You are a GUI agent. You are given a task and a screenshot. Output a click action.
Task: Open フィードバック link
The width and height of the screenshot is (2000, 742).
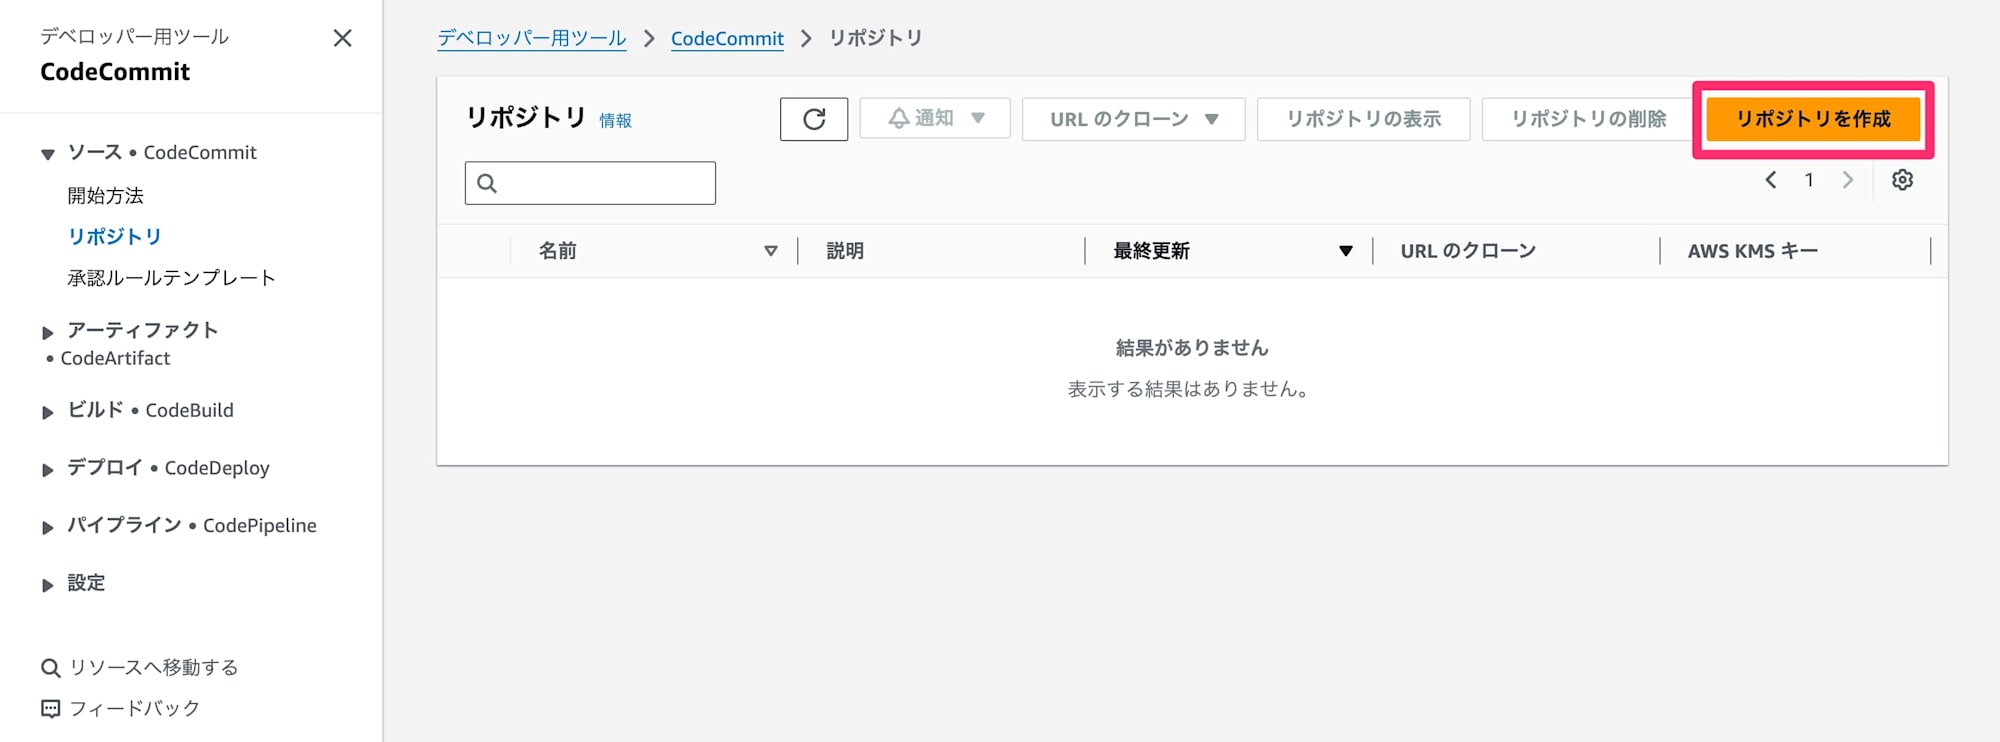point(134,709)
